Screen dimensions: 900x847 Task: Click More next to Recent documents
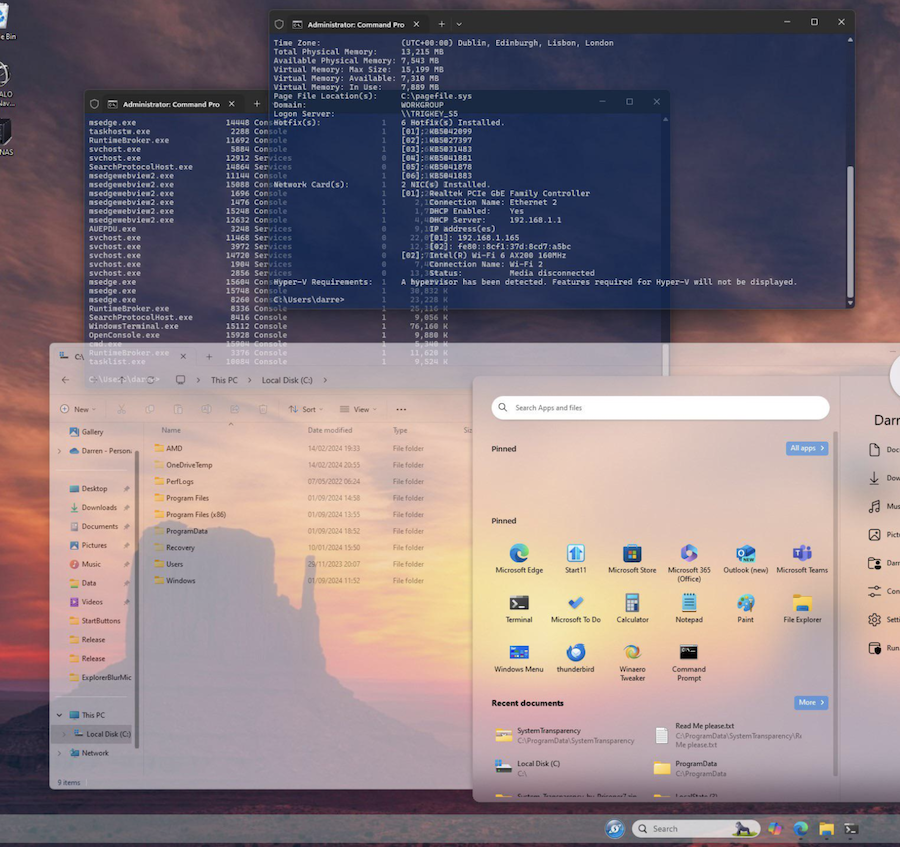[x=810, y=702]
